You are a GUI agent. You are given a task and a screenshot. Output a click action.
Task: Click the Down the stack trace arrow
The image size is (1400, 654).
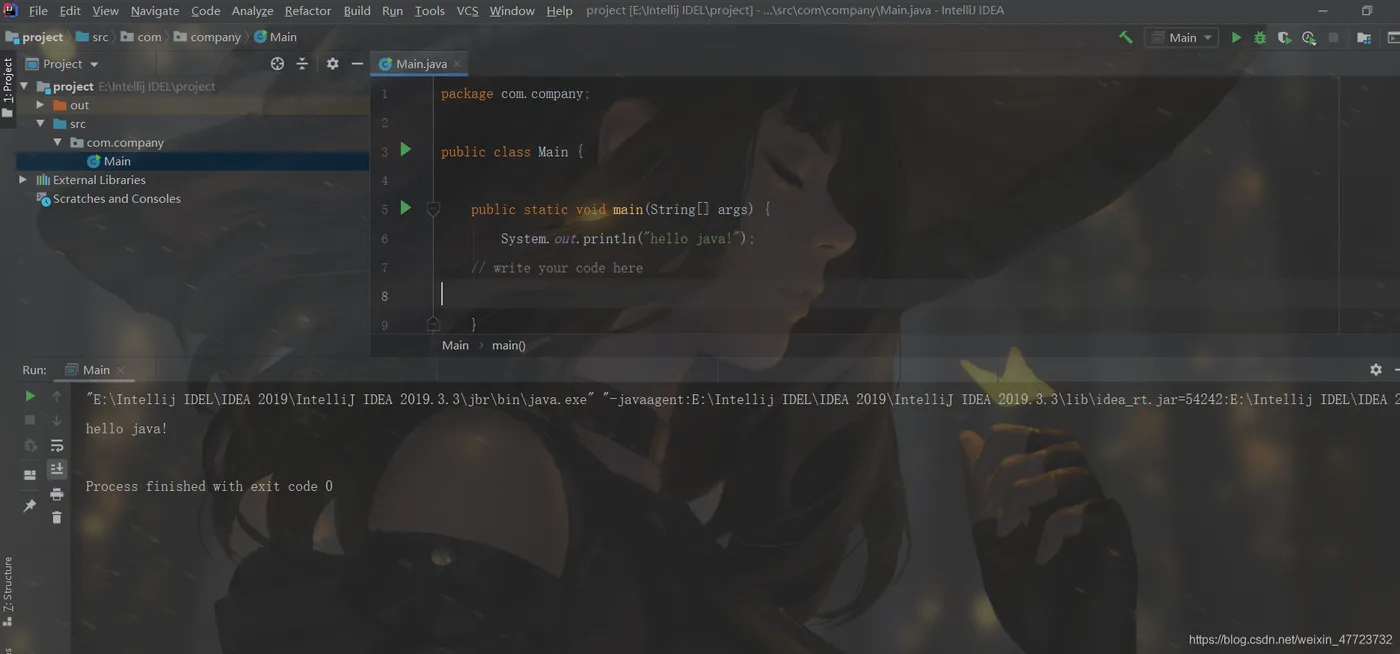click(57, 420)
